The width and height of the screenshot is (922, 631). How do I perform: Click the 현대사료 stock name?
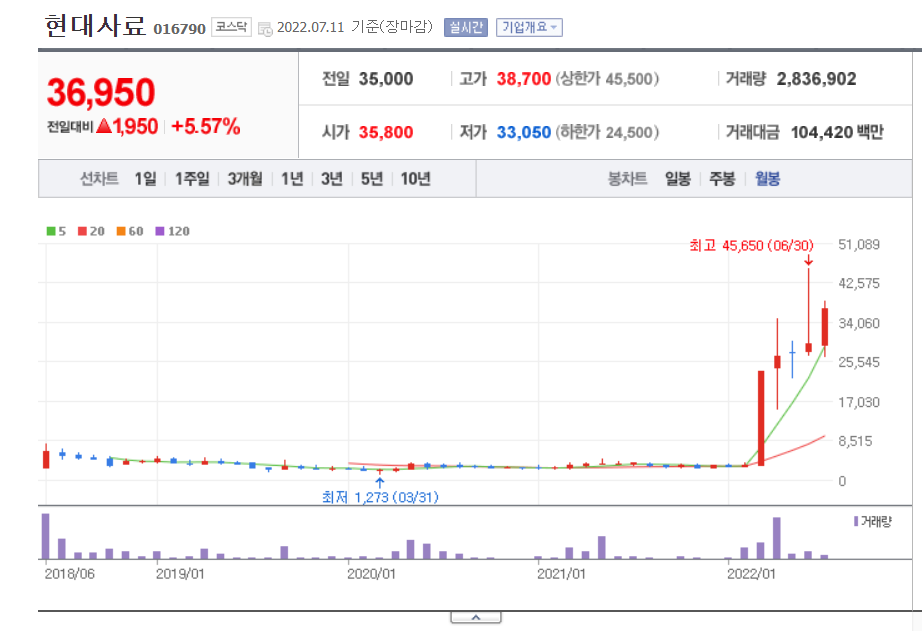(x=95, y=26)
